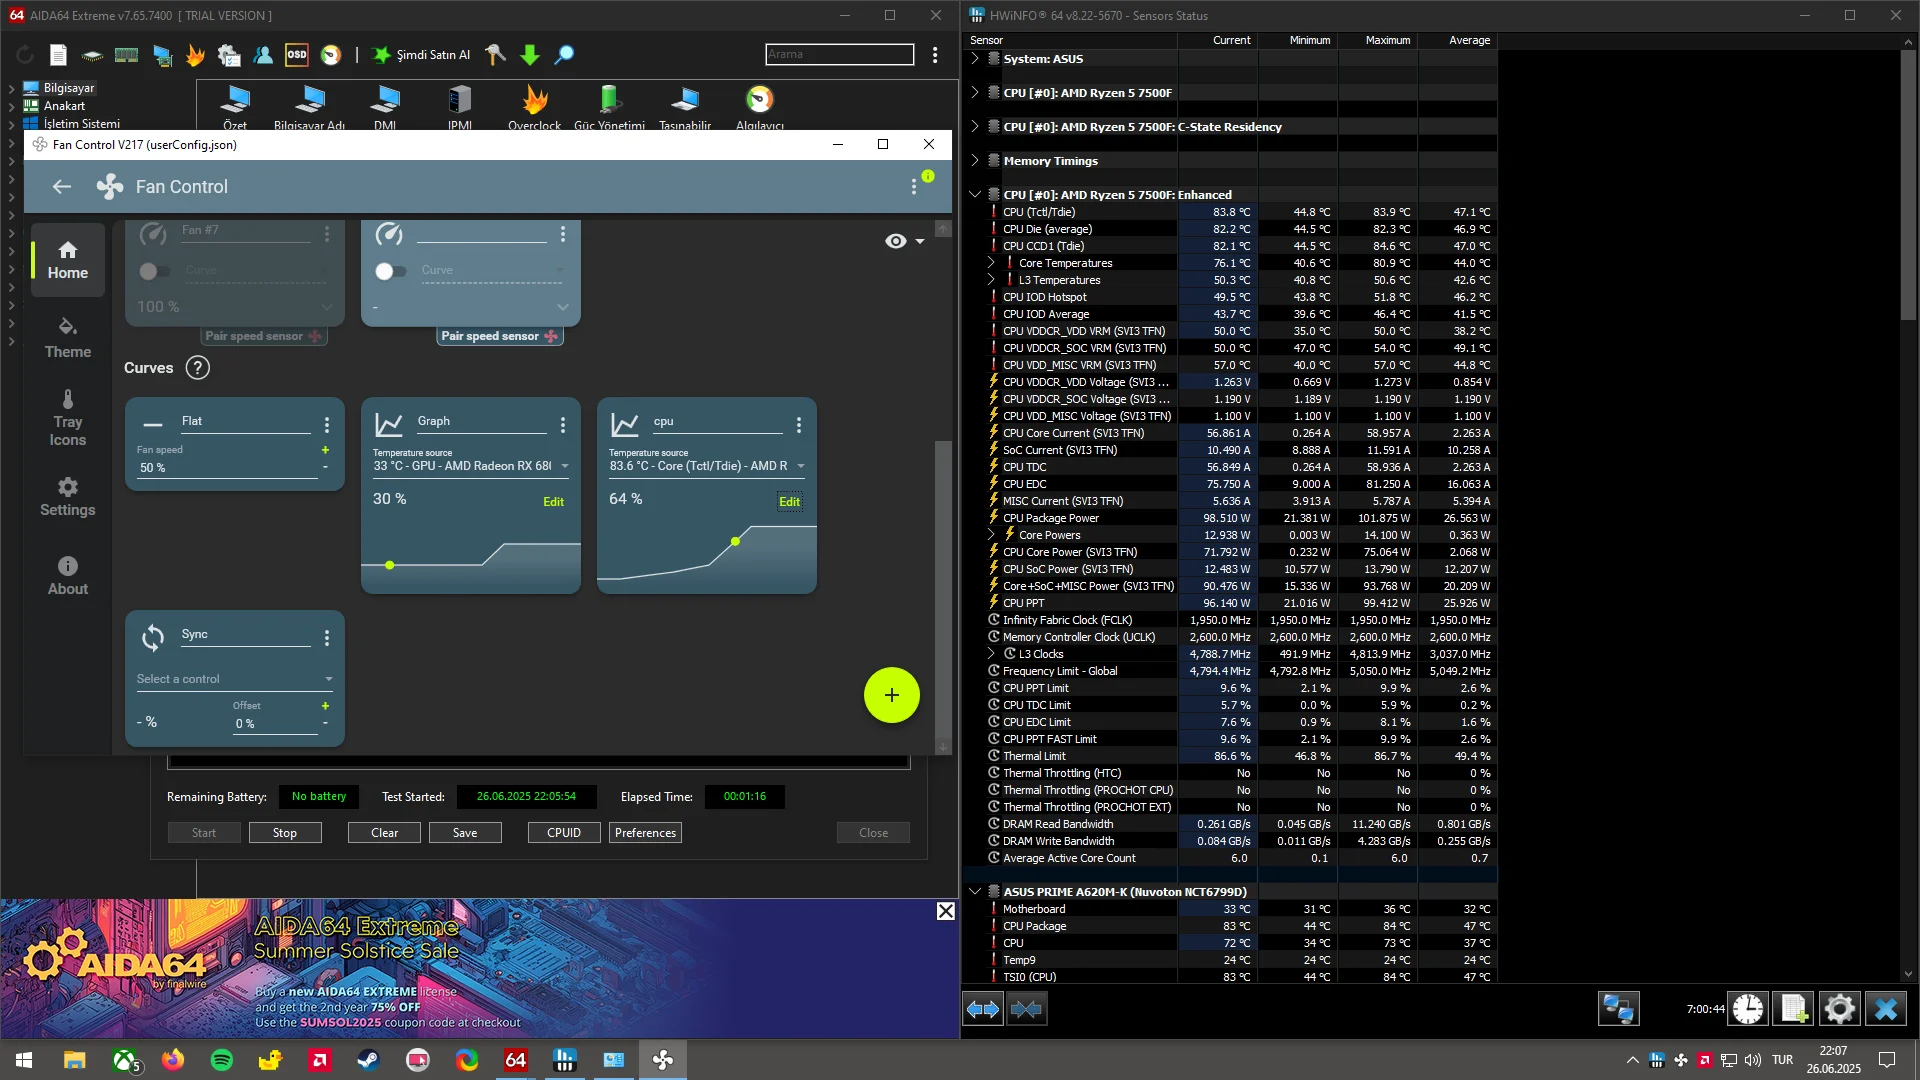Image resolution: width=1920 pixels, height=1080 pixels.
Task: Select the Home tab in Fan Control
Action: [67, 260]
